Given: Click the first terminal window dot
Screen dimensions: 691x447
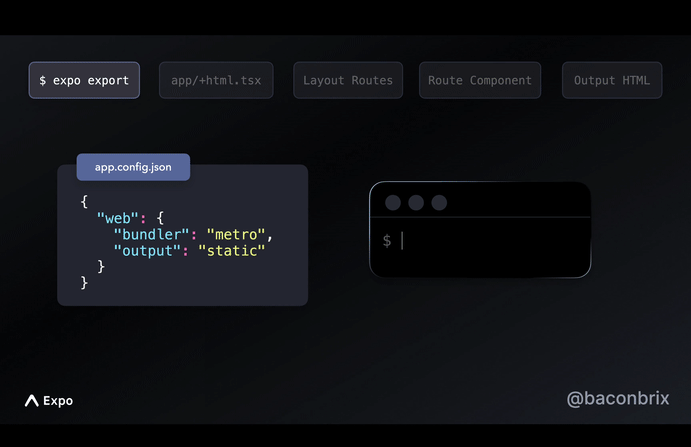Looking at the screenshot, I should 393,203.
